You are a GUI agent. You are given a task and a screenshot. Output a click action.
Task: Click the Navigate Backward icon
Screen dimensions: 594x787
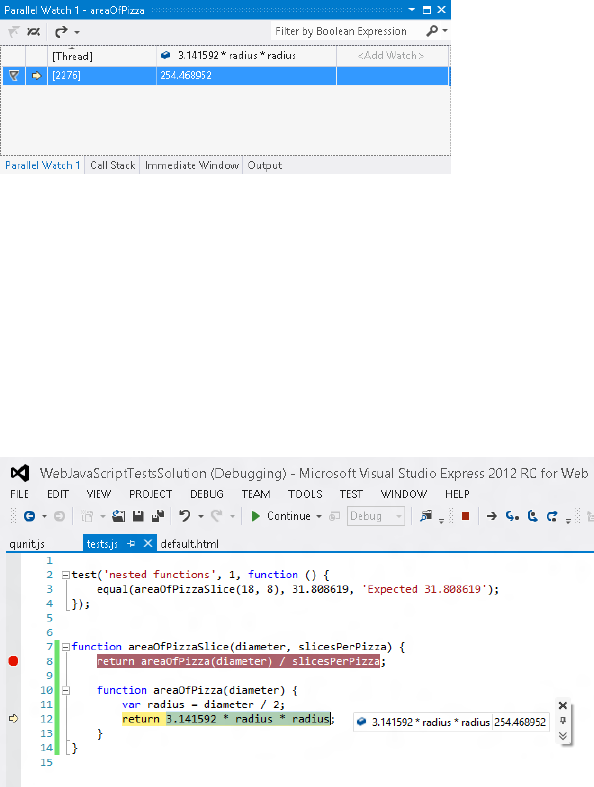30,516
